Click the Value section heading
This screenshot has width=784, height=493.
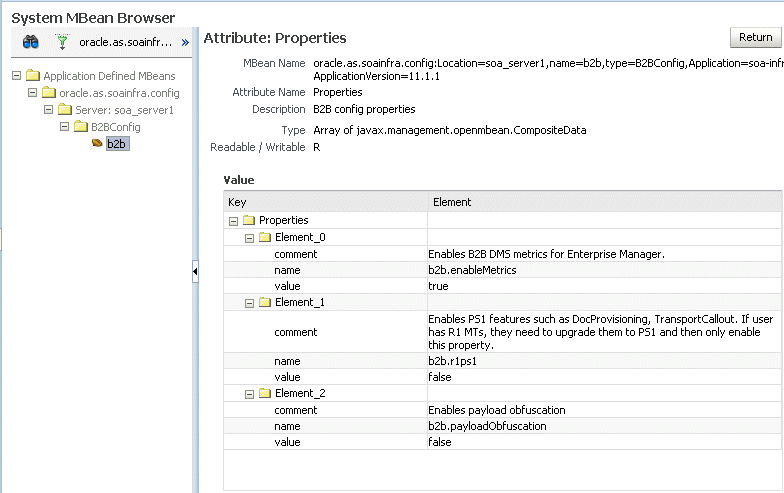click(x=239, y=180)
